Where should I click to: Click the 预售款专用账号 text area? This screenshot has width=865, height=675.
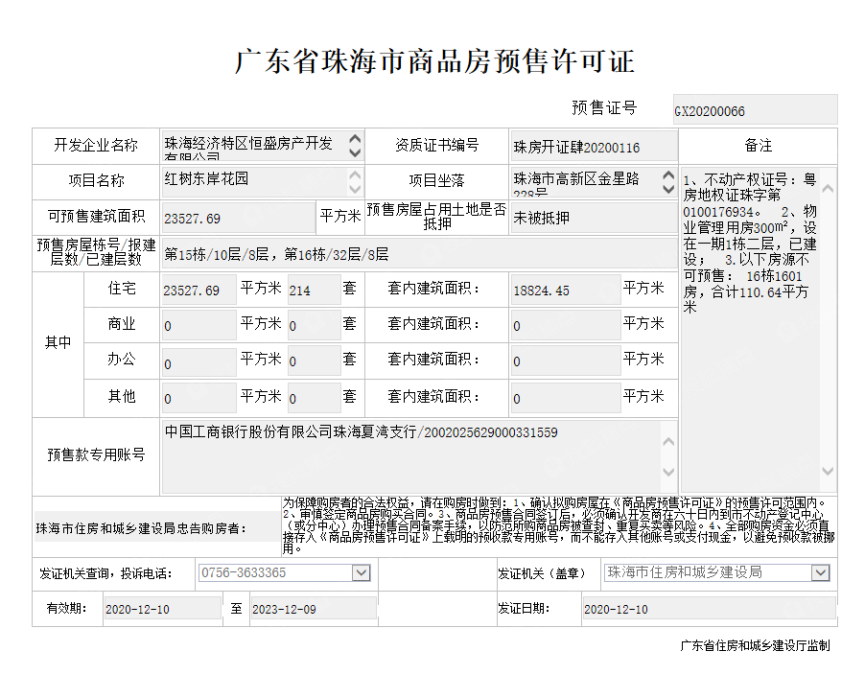coord(419,457)
